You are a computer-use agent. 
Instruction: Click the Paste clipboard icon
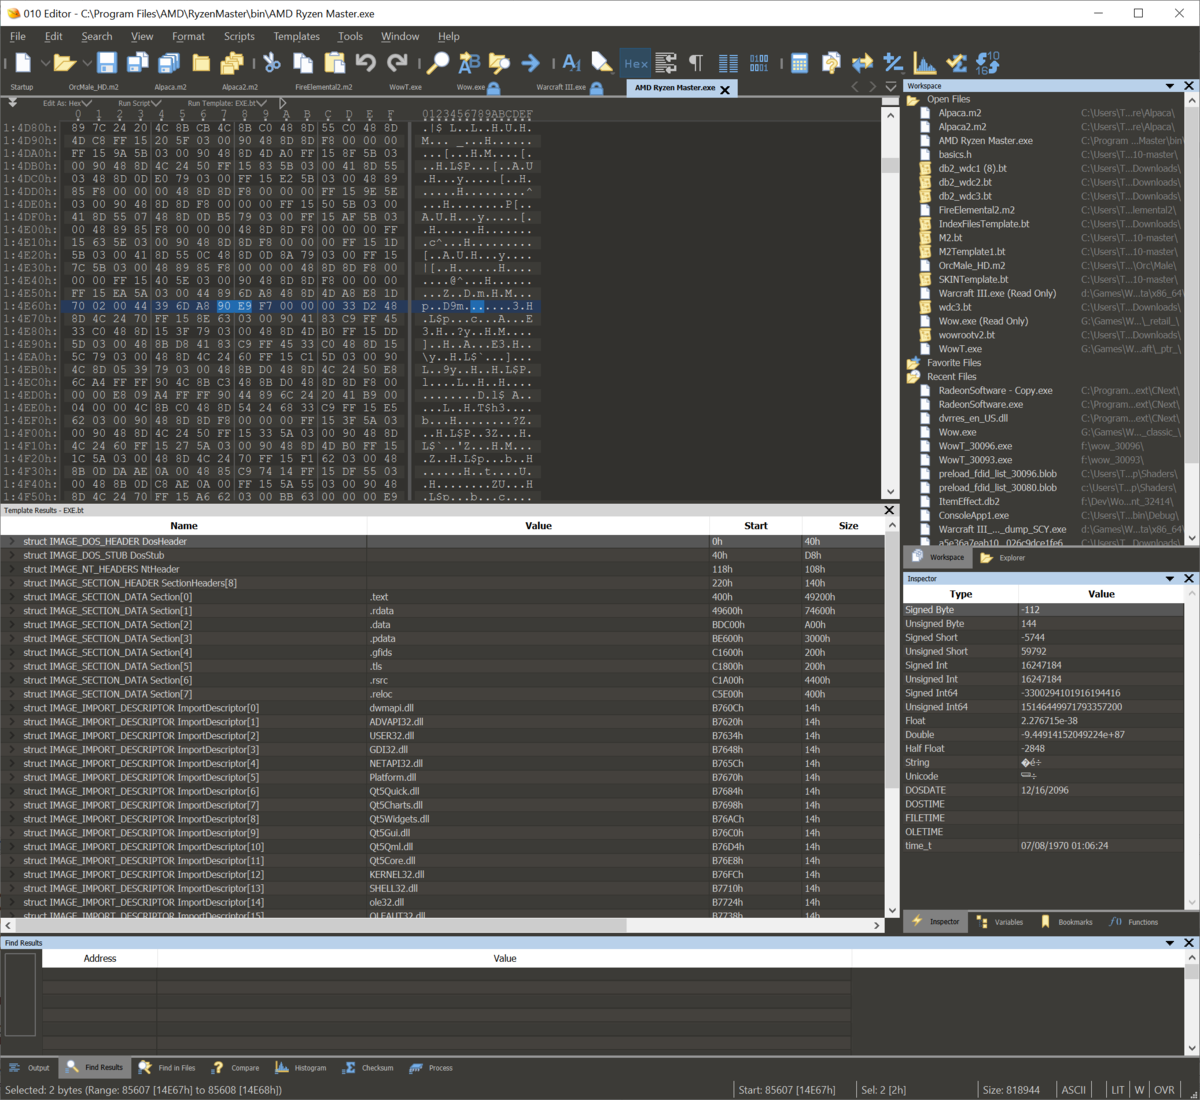pyautogui.click(x=335, y=63)
